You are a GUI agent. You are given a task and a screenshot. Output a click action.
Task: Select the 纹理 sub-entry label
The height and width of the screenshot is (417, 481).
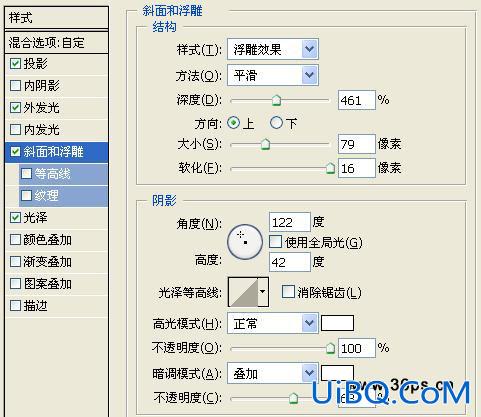47,196
